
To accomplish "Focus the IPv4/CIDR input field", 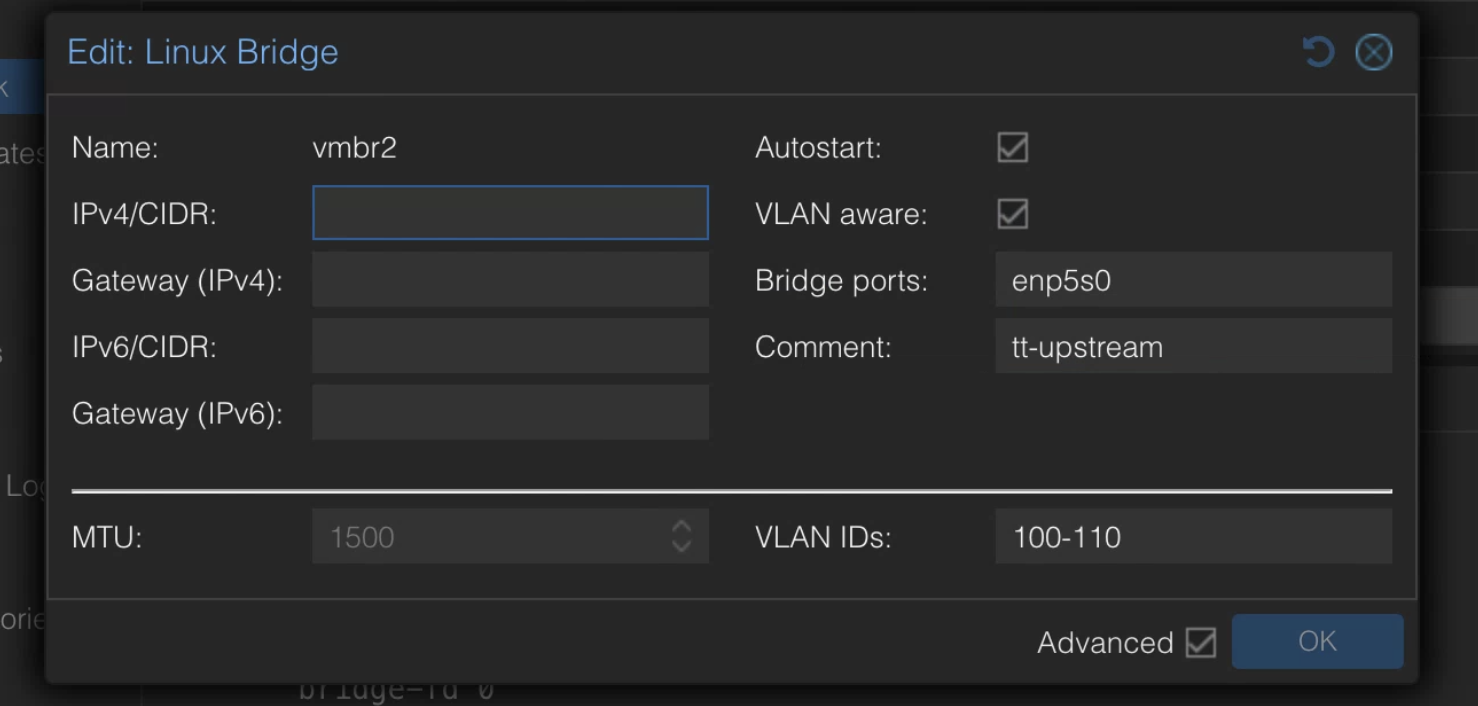I will click(510, 212).
